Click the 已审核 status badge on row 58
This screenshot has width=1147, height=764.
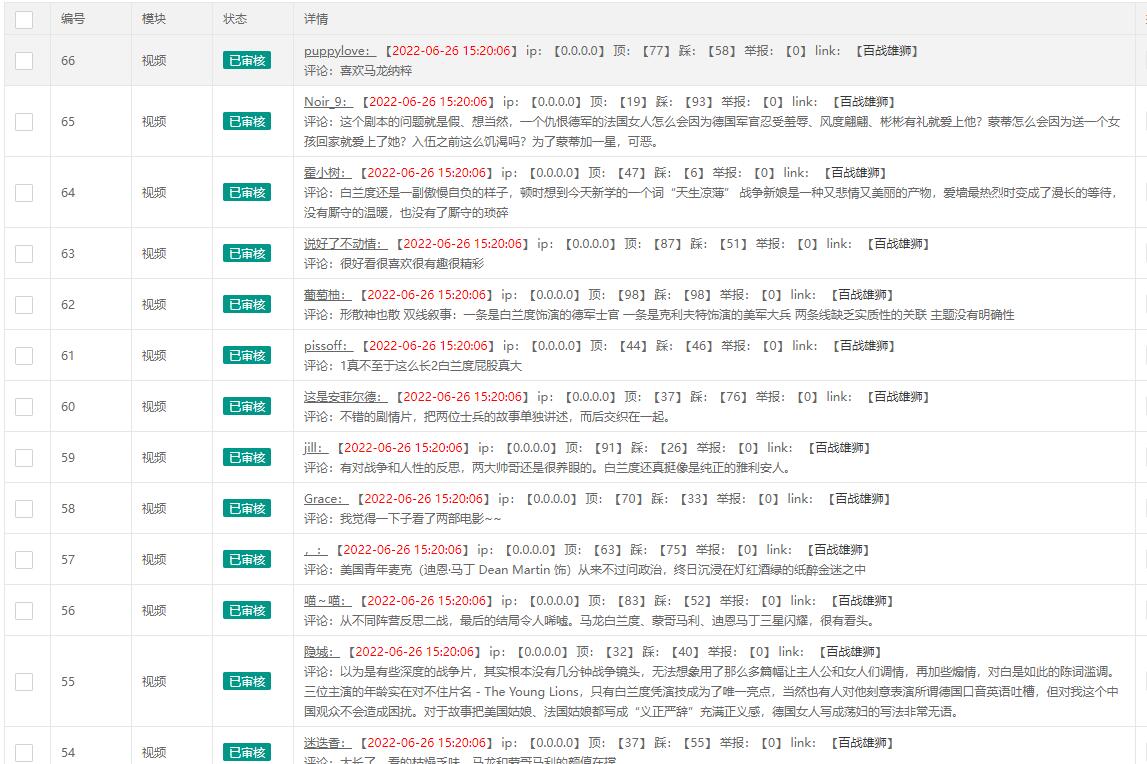245,507
